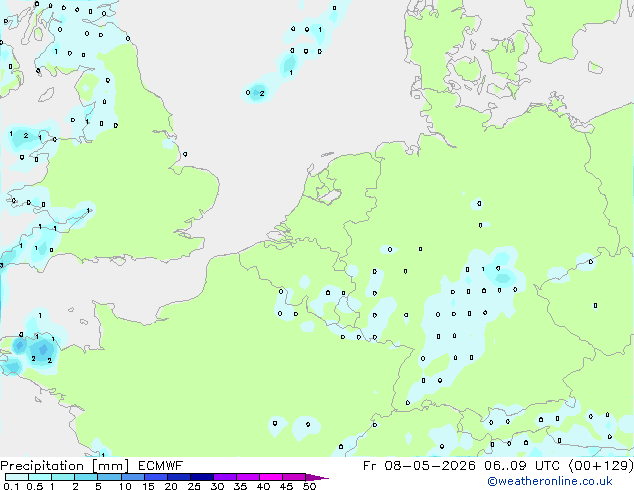This screenshot has height=490, width=634.
Task: Click the "ECMWF" model label
Action: pos(160,466)
